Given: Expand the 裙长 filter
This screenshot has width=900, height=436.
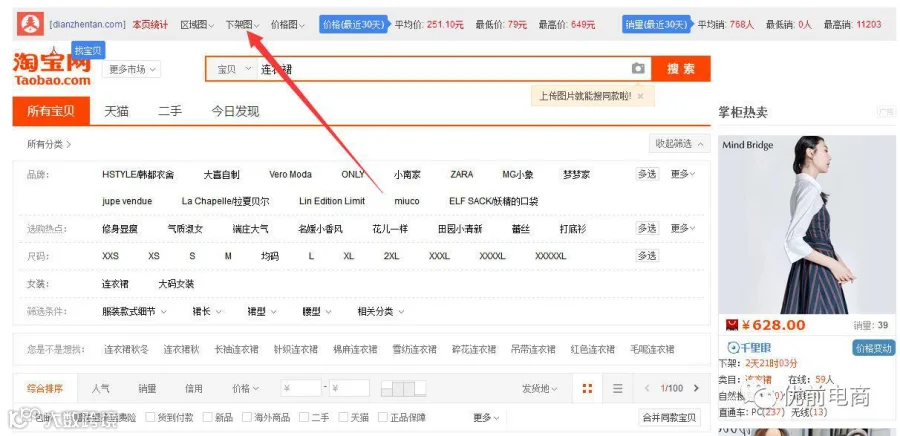Looking at the screenshot, I should (207, 312).
